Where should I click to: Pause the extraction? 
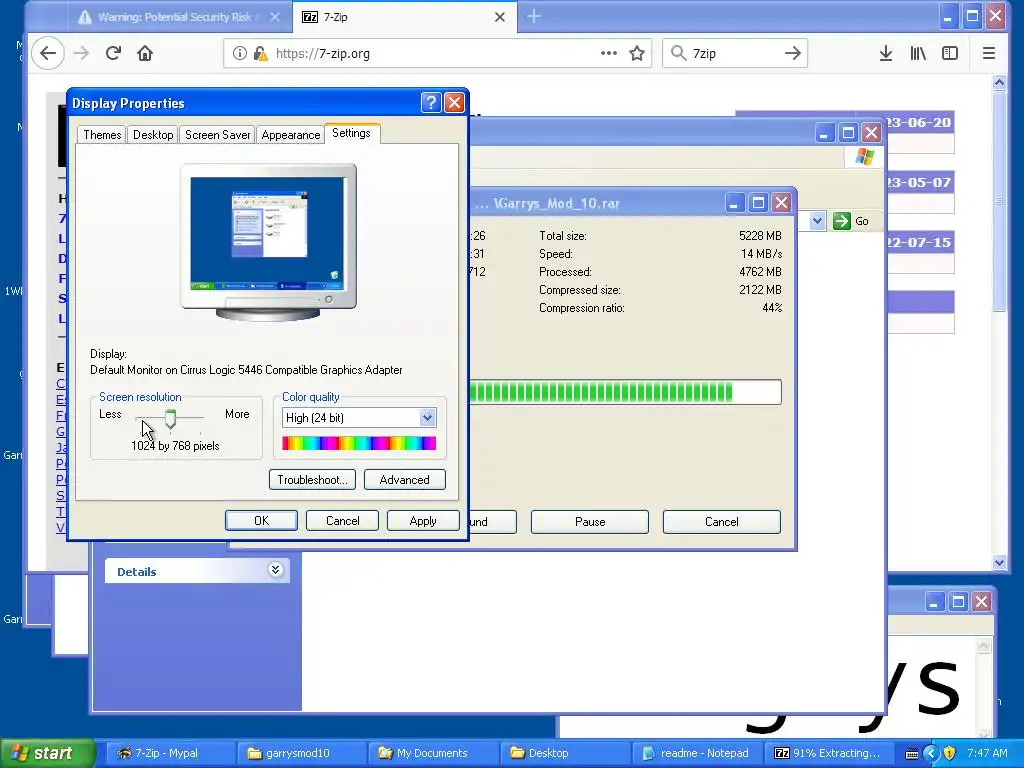590,522
